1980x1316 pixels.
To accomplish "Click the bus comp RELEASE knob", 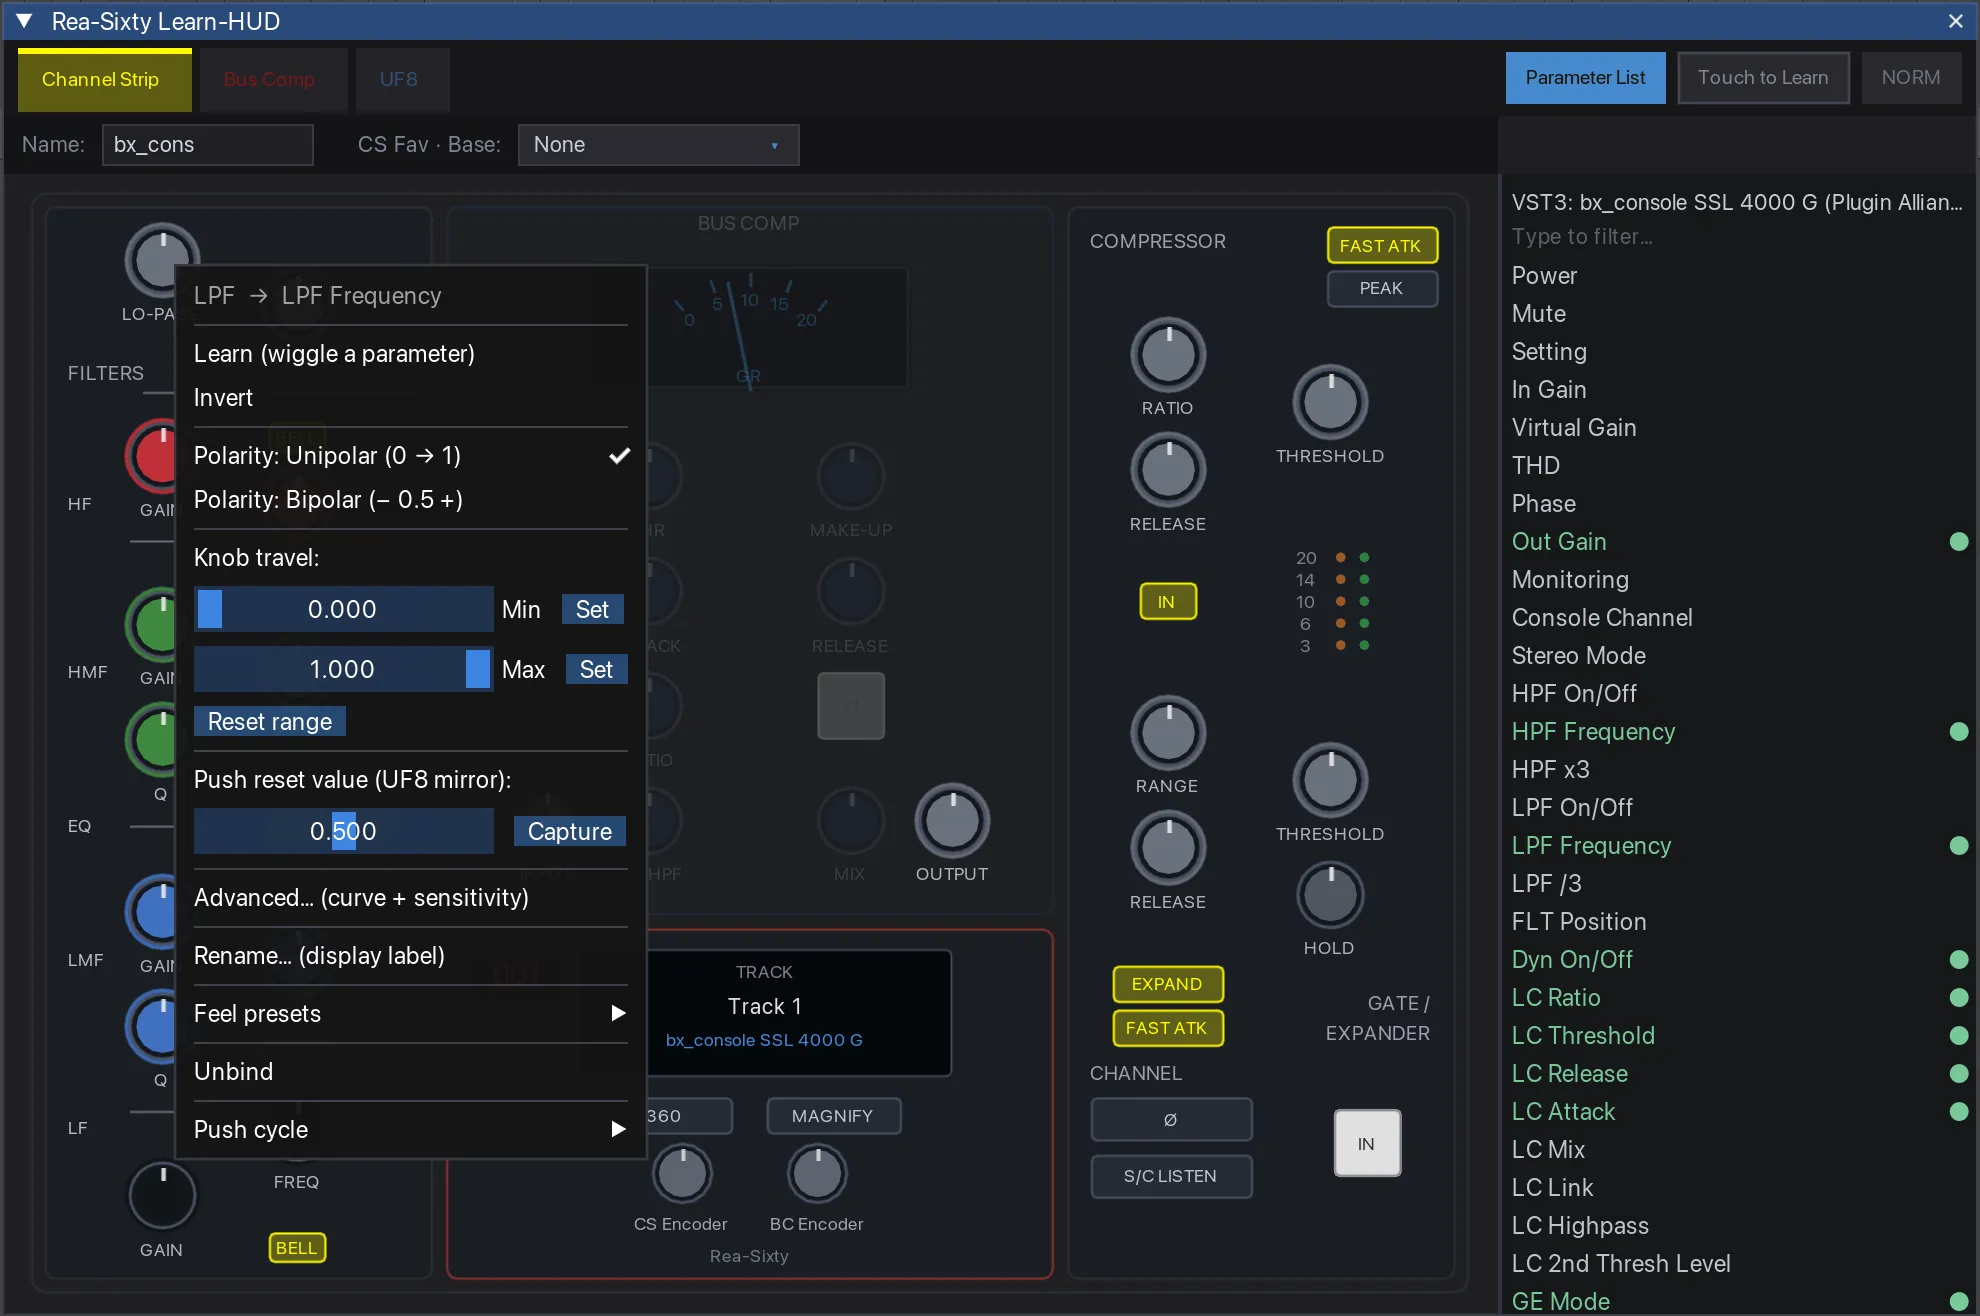I will [851, 593].
